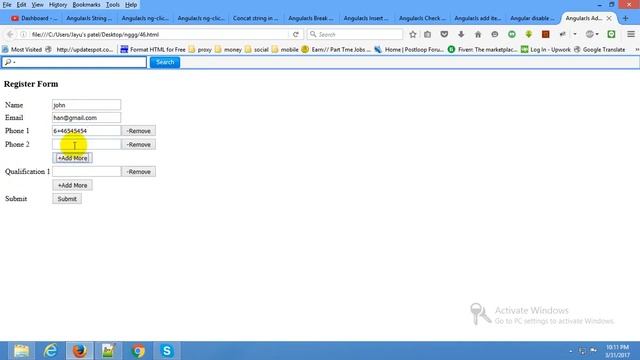The image size is (640, 360).
Task: Switch to the Angular disable tab
Action: click(533, 18)
